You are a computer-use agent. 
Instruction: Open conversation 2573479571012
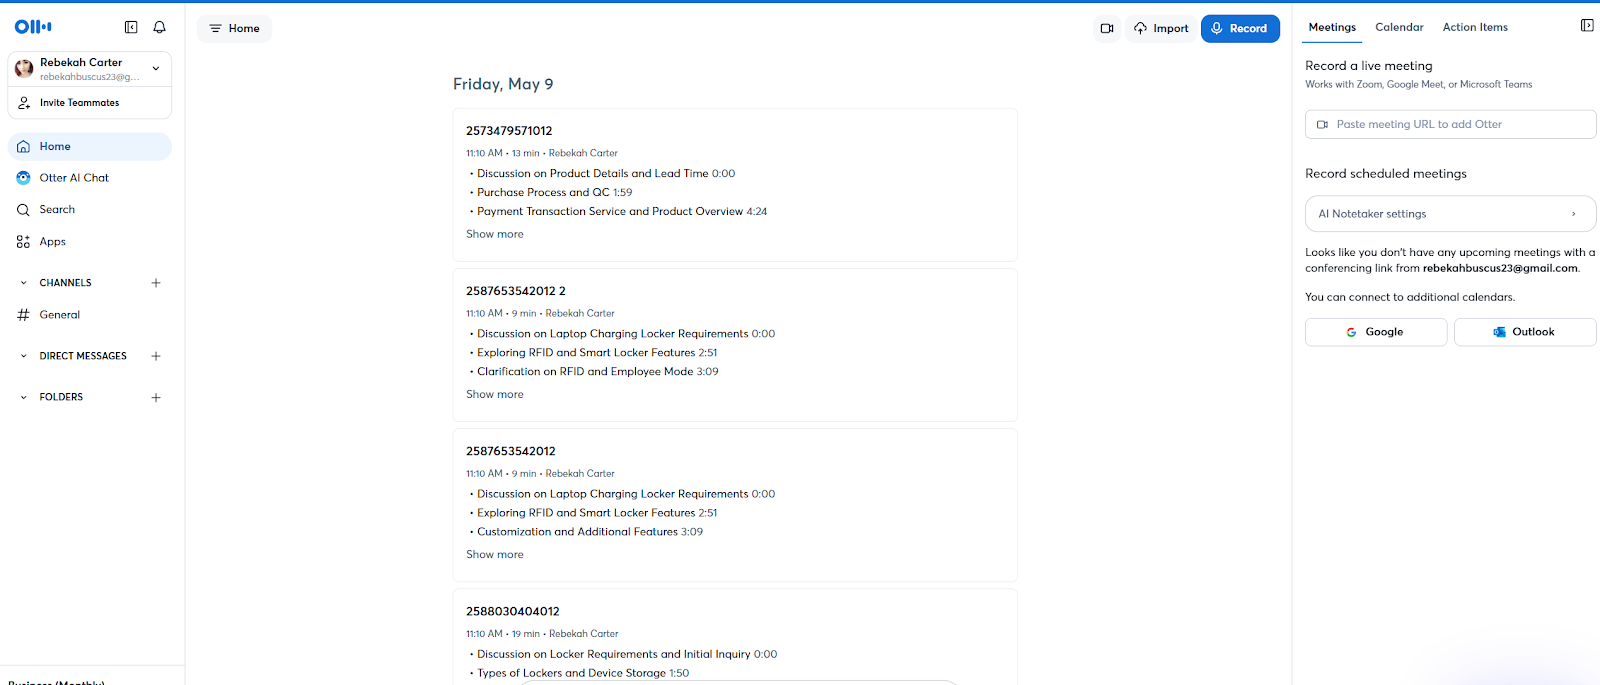pyautogui.click(x=509, y=131)
